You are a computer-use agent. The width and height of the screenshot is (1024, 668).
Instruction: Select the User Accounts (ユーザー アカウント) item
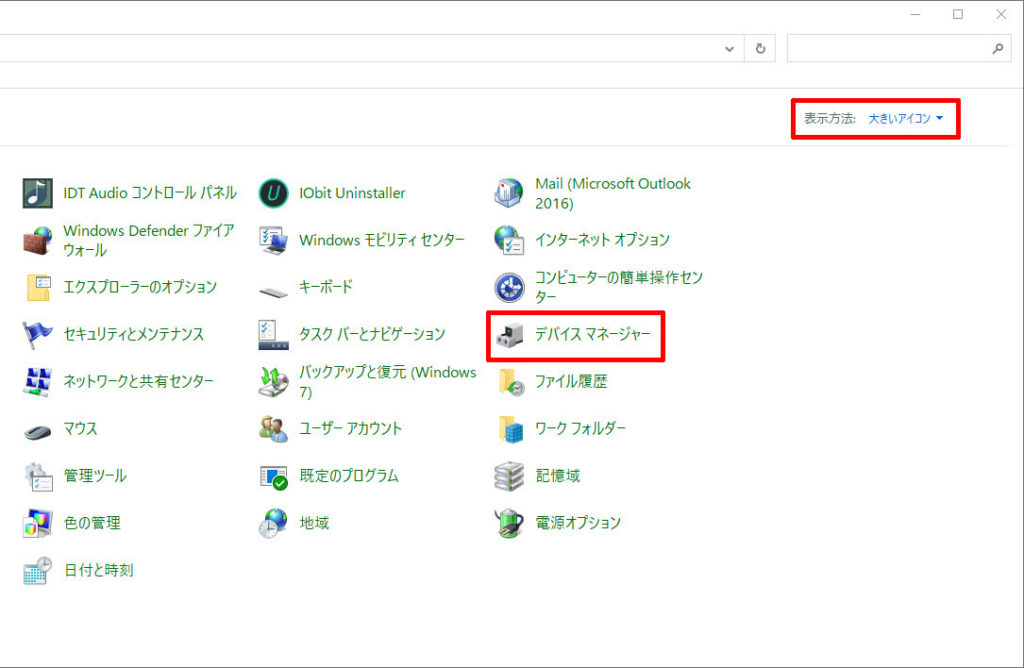click(x=350, y=428)
